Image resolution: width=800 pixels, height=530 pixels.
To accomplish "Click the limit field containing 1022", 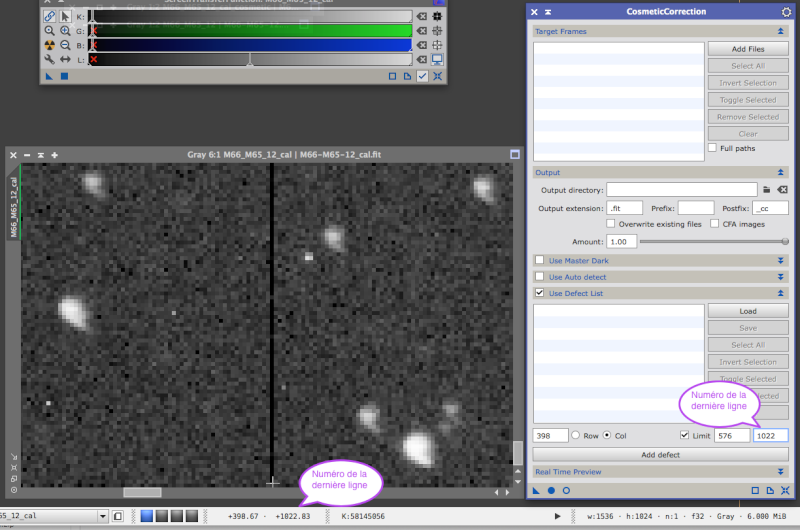I will (x=770, y=436).
